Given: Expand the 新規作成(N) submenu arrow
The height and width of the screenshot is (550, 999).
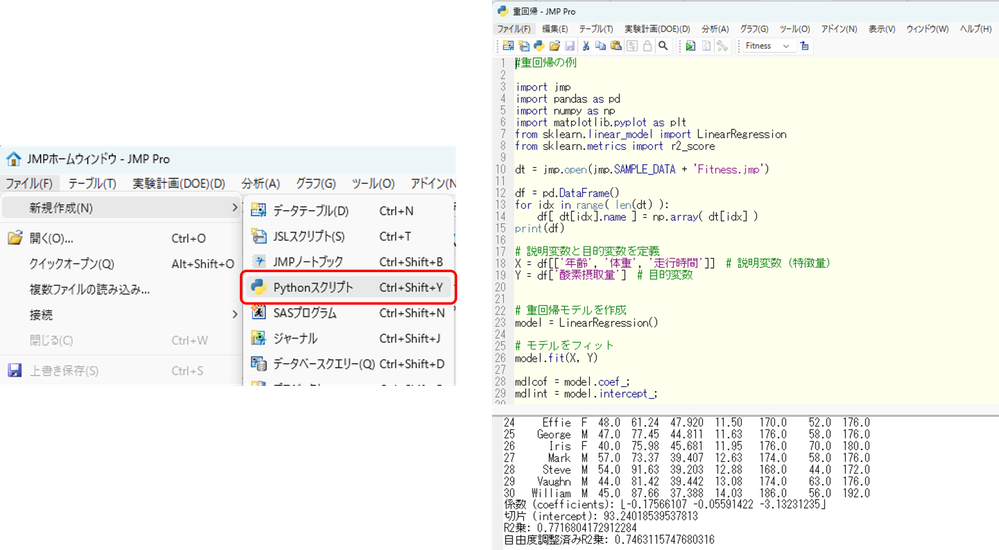Looking at the screenshot, I should click(x=234, y=208).
